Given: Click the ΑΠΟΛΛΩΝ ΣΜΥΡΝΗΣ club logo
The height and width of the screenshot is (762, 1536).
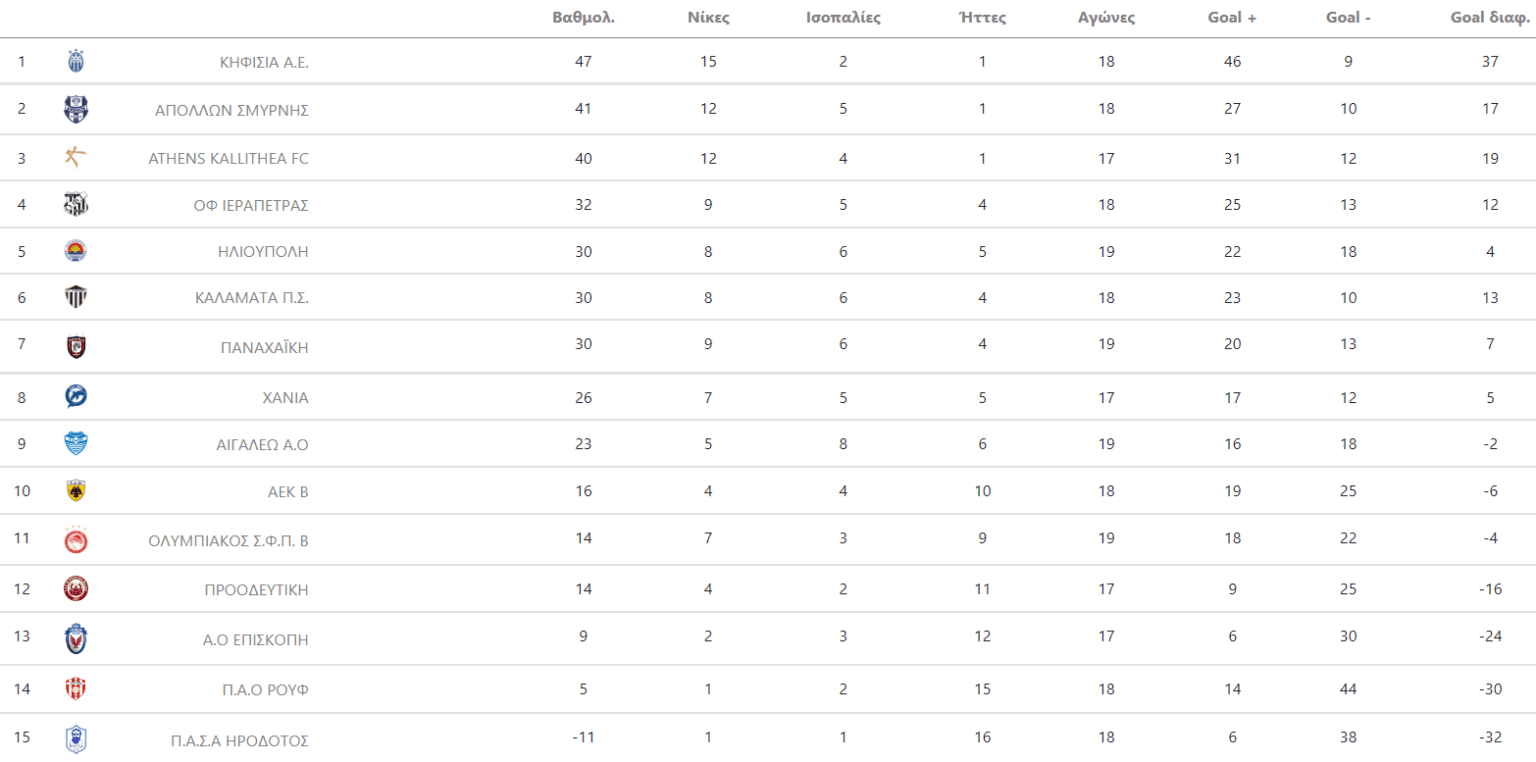Looking at the screenshot, I should [76, 109].
